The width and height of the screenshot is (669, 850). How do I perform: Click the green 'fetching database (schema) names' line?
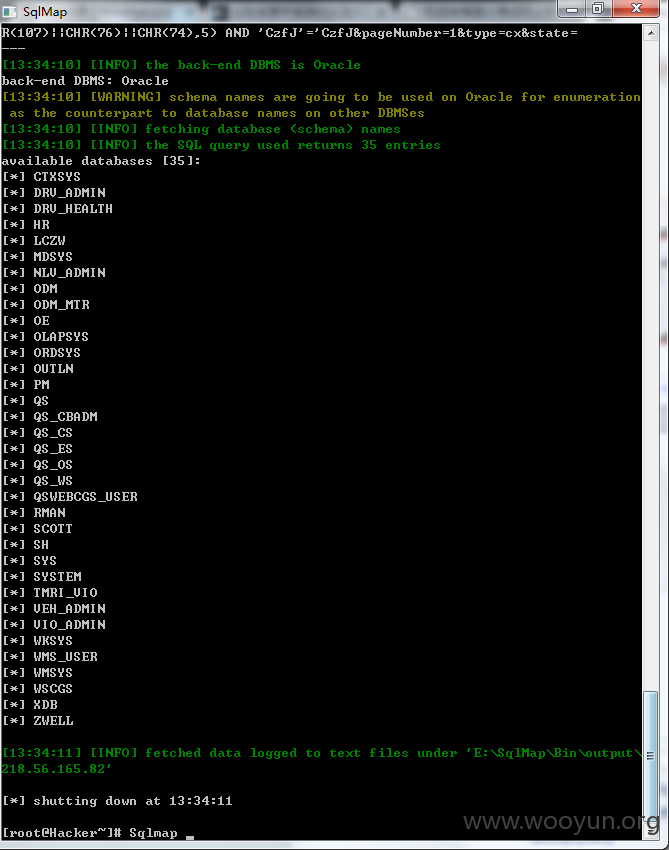201,129
